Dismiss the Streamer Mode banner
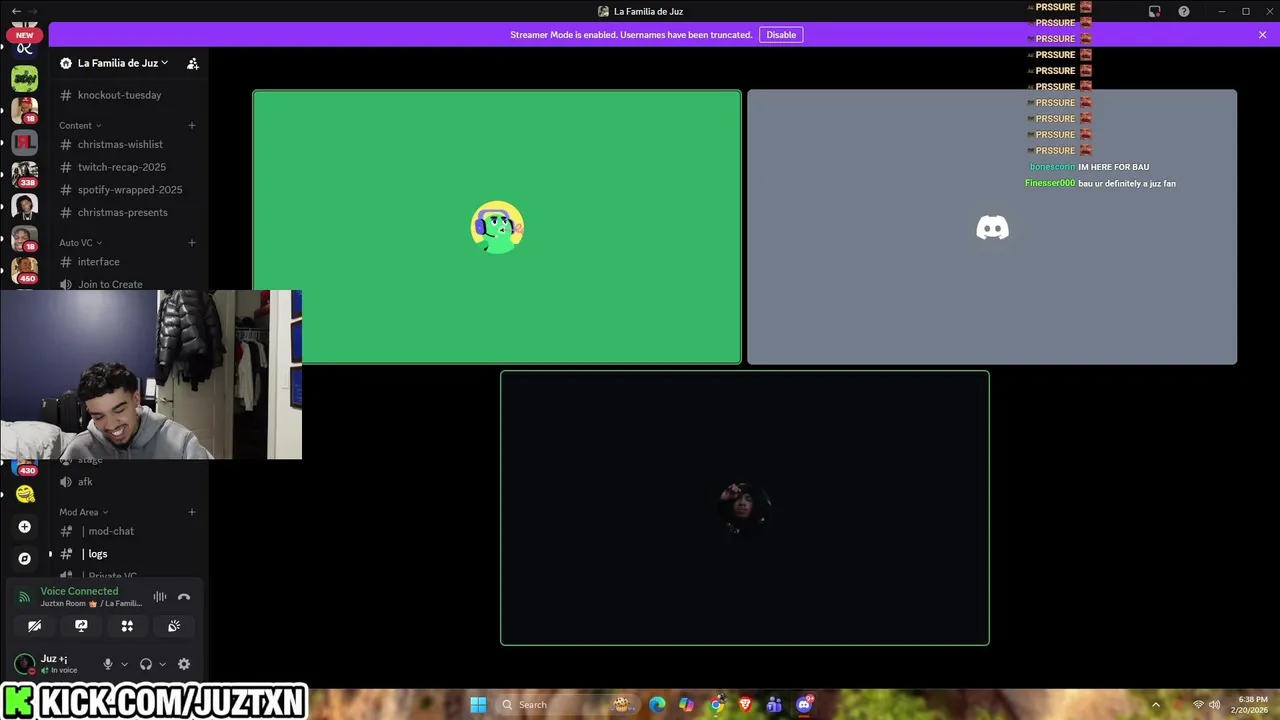The height and width of the screenshot is (720, 1280). [x=1262, y=35]
